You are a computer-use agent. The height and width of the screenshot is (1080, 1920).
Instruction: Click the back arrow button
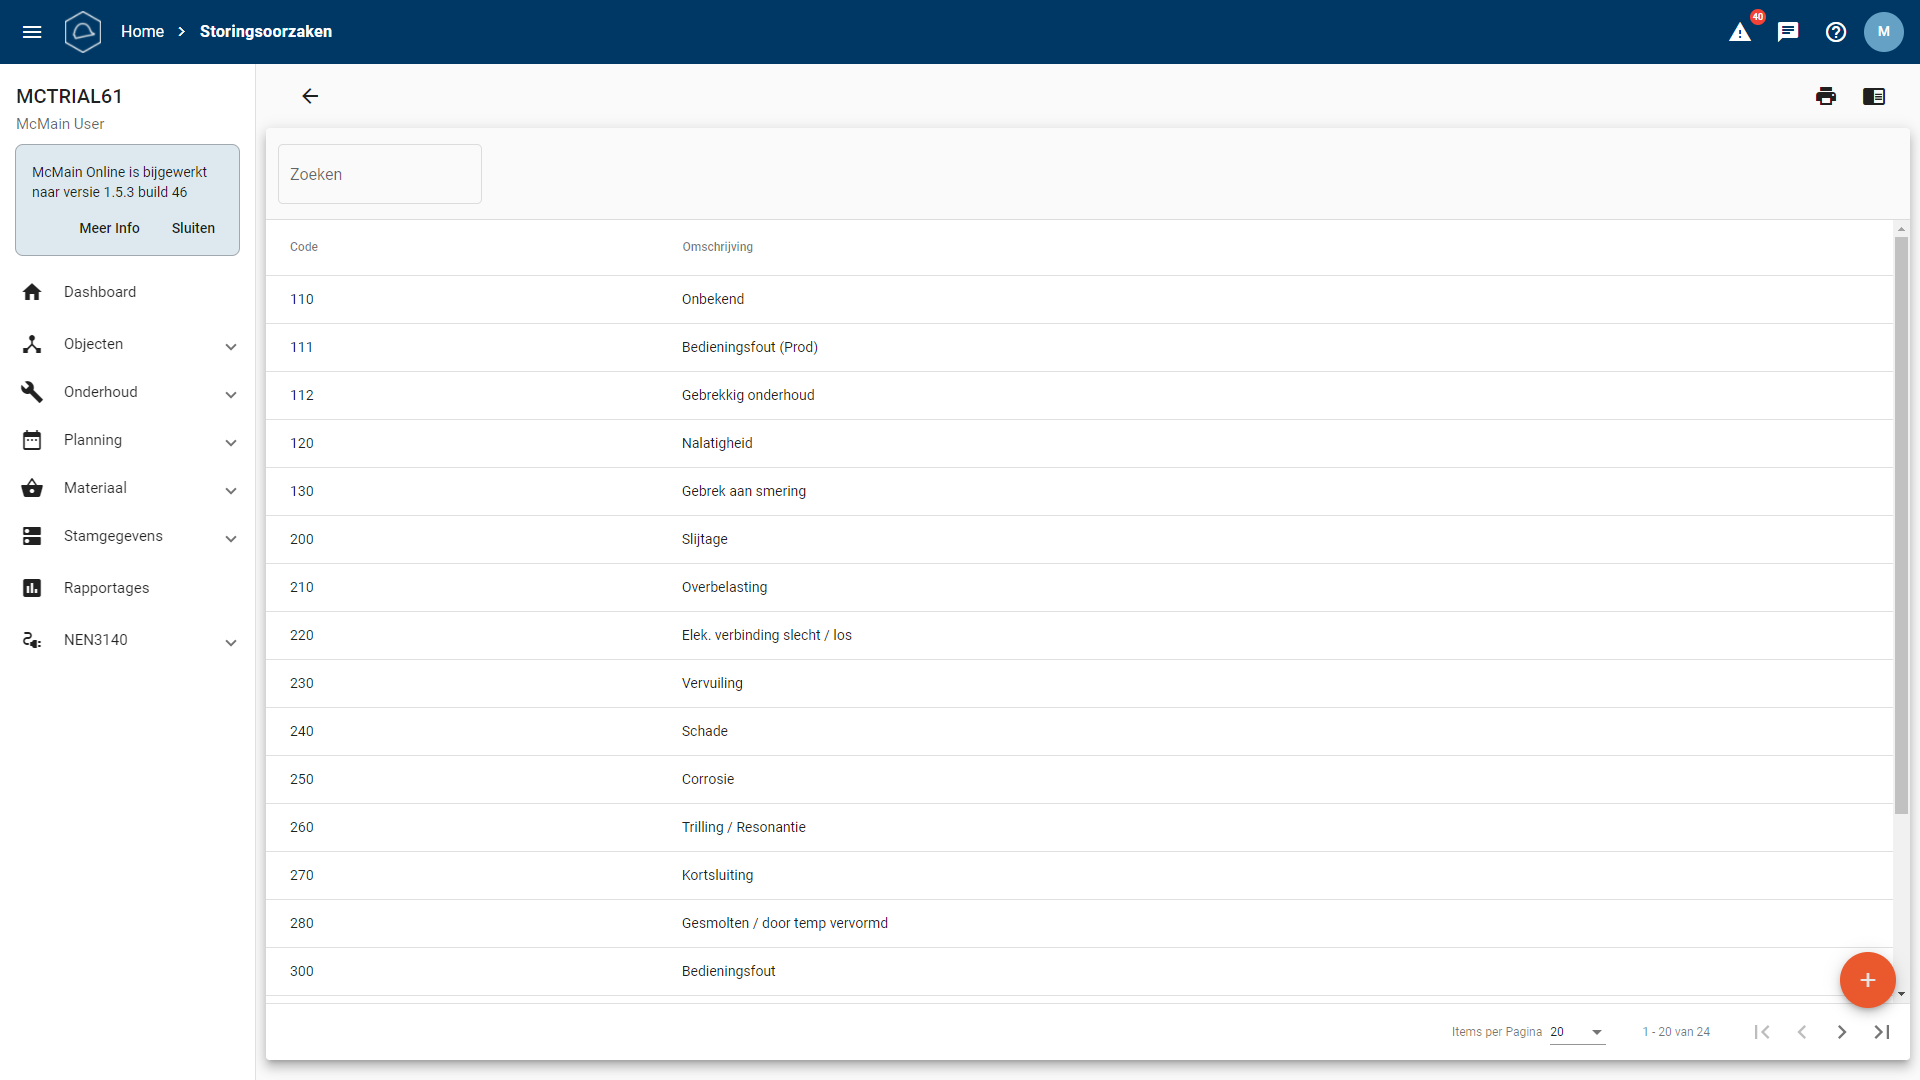pos(310,96)
